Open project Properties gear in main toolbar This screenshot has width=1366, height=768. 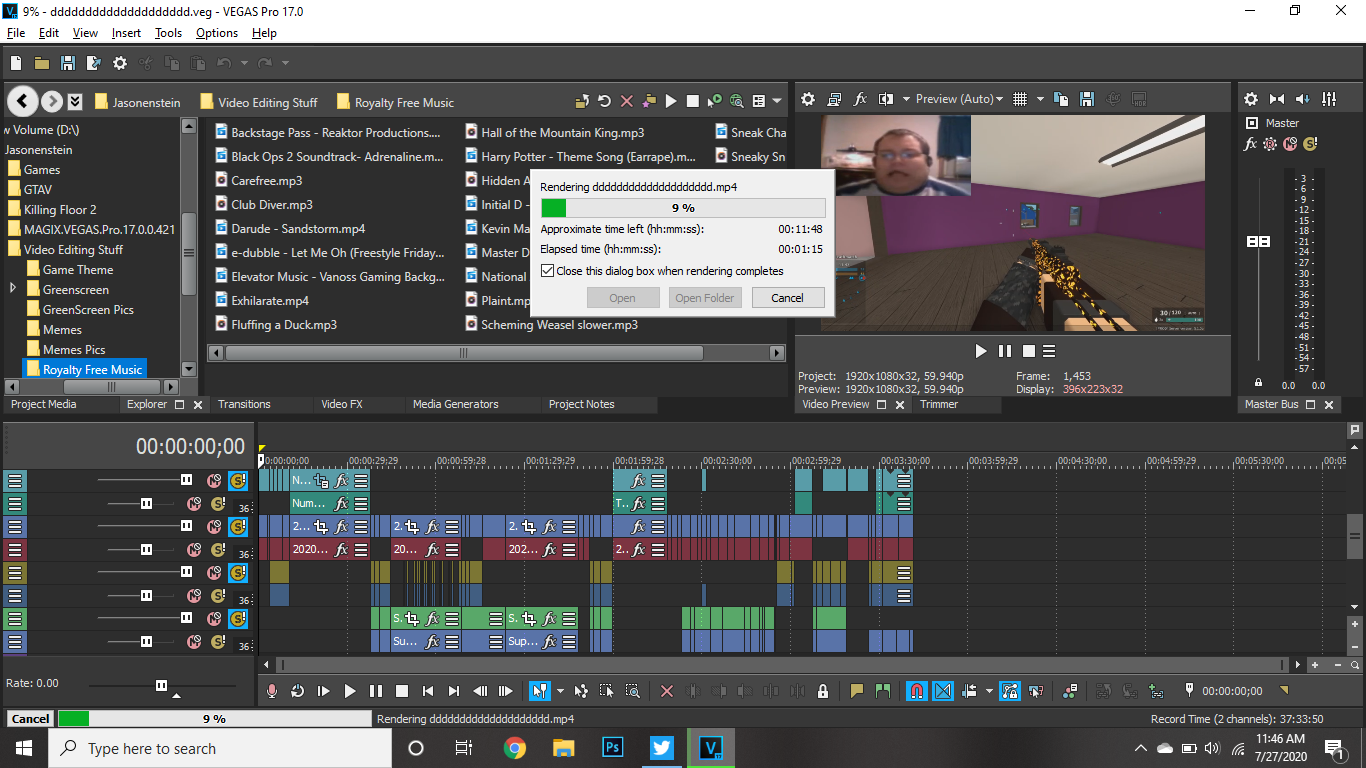pos(120,63)
